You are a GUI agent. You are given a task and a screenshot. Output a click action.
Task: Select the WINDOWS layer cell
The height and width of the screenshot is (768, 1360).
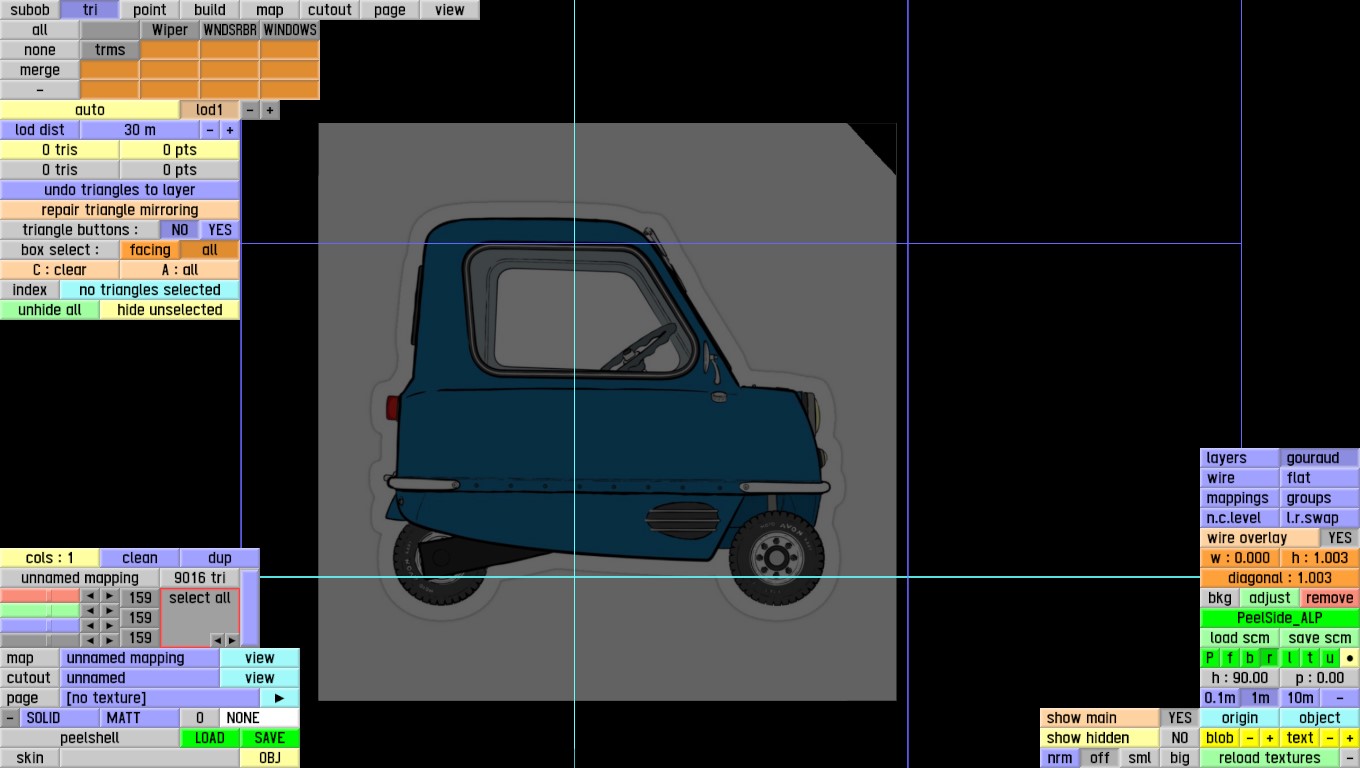pyautogui.click(x=290, y=30)
